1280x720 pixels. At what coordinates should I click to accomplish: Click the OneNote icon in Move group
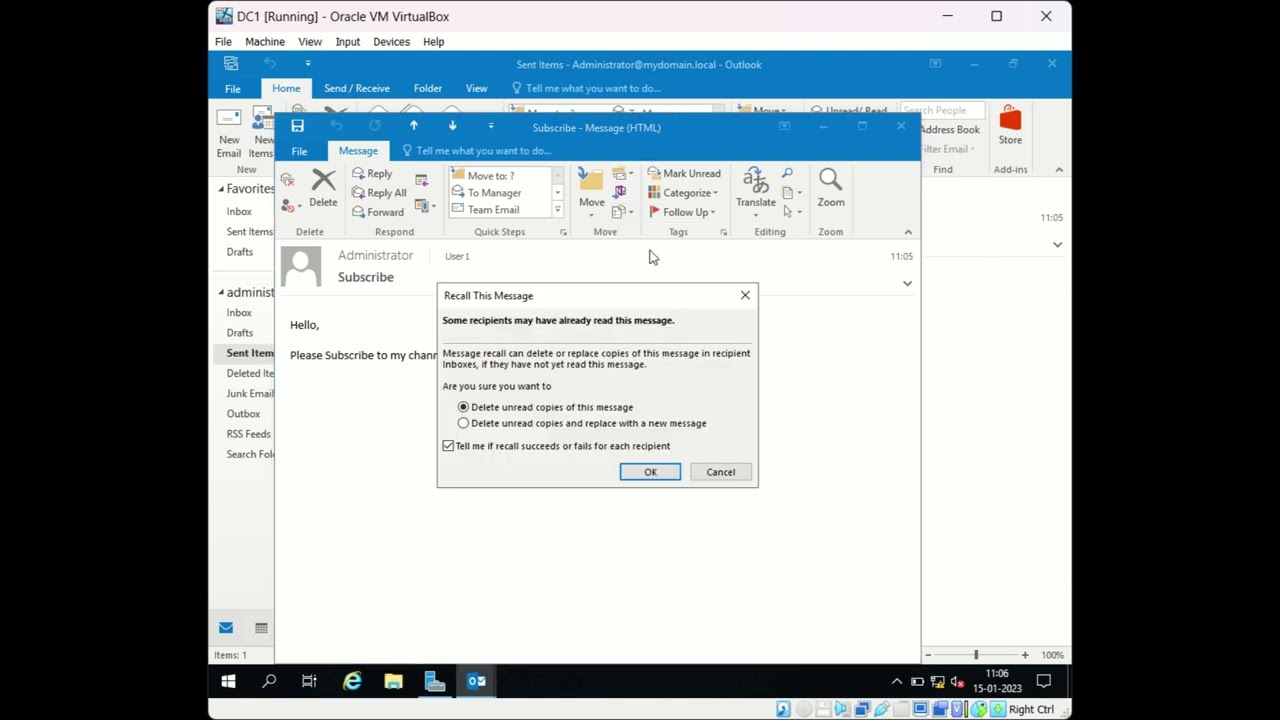coord(620,192)
